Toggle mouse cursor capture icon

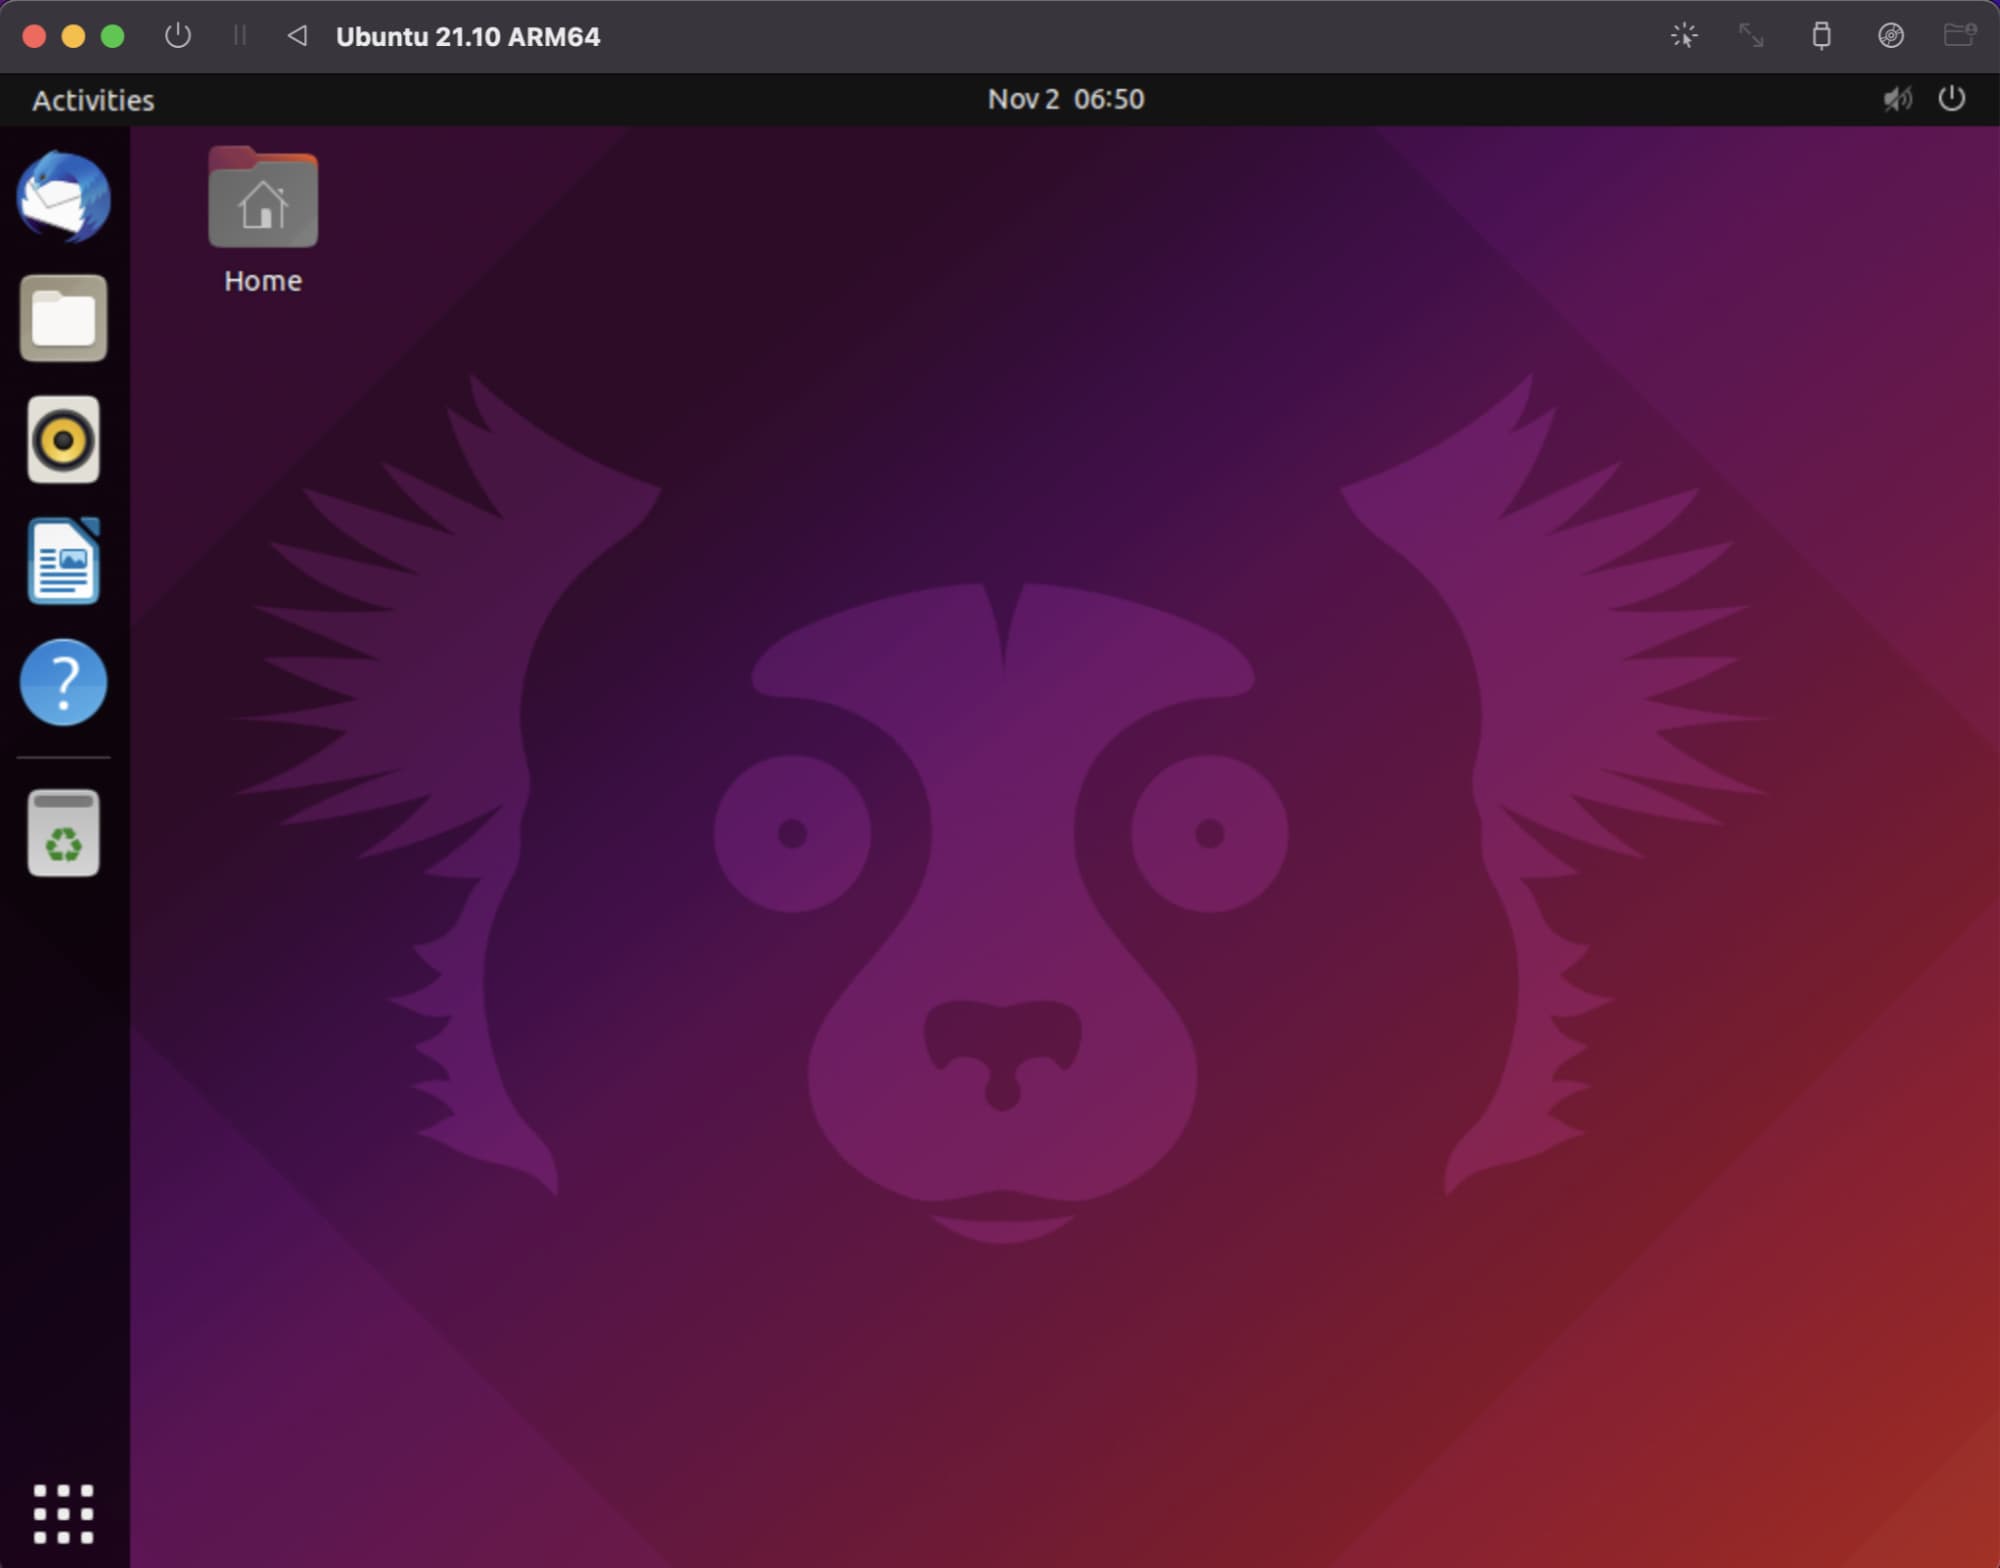1684,36
